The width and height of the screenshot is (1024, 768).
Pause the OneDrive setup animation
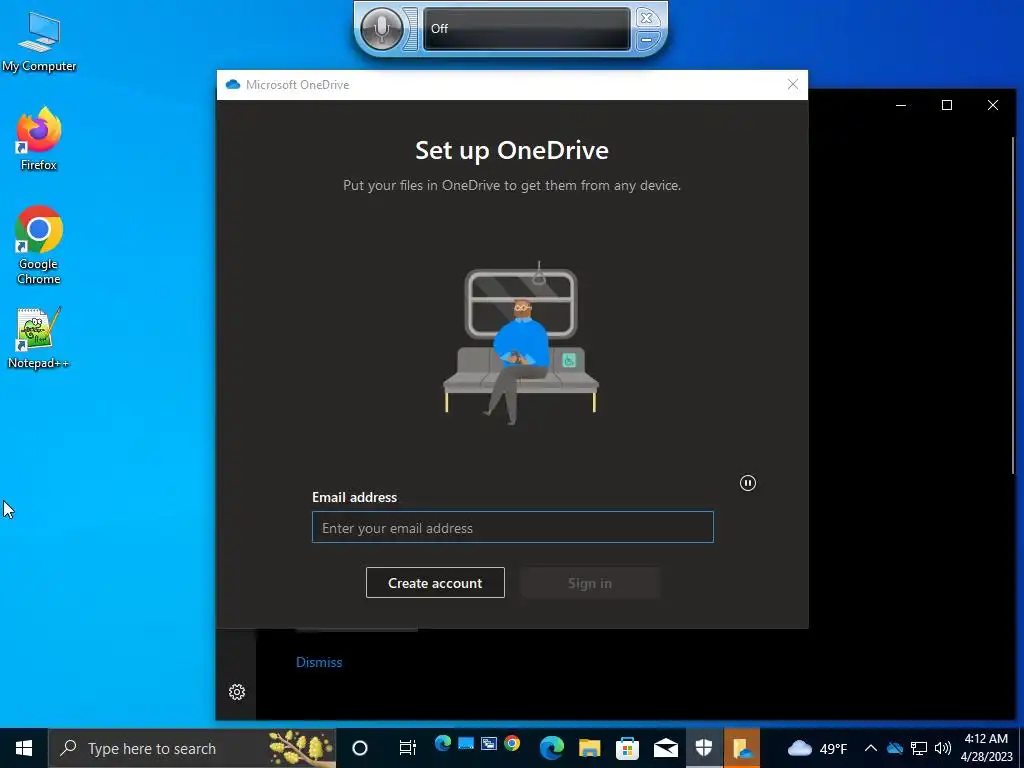pos(748,483)
